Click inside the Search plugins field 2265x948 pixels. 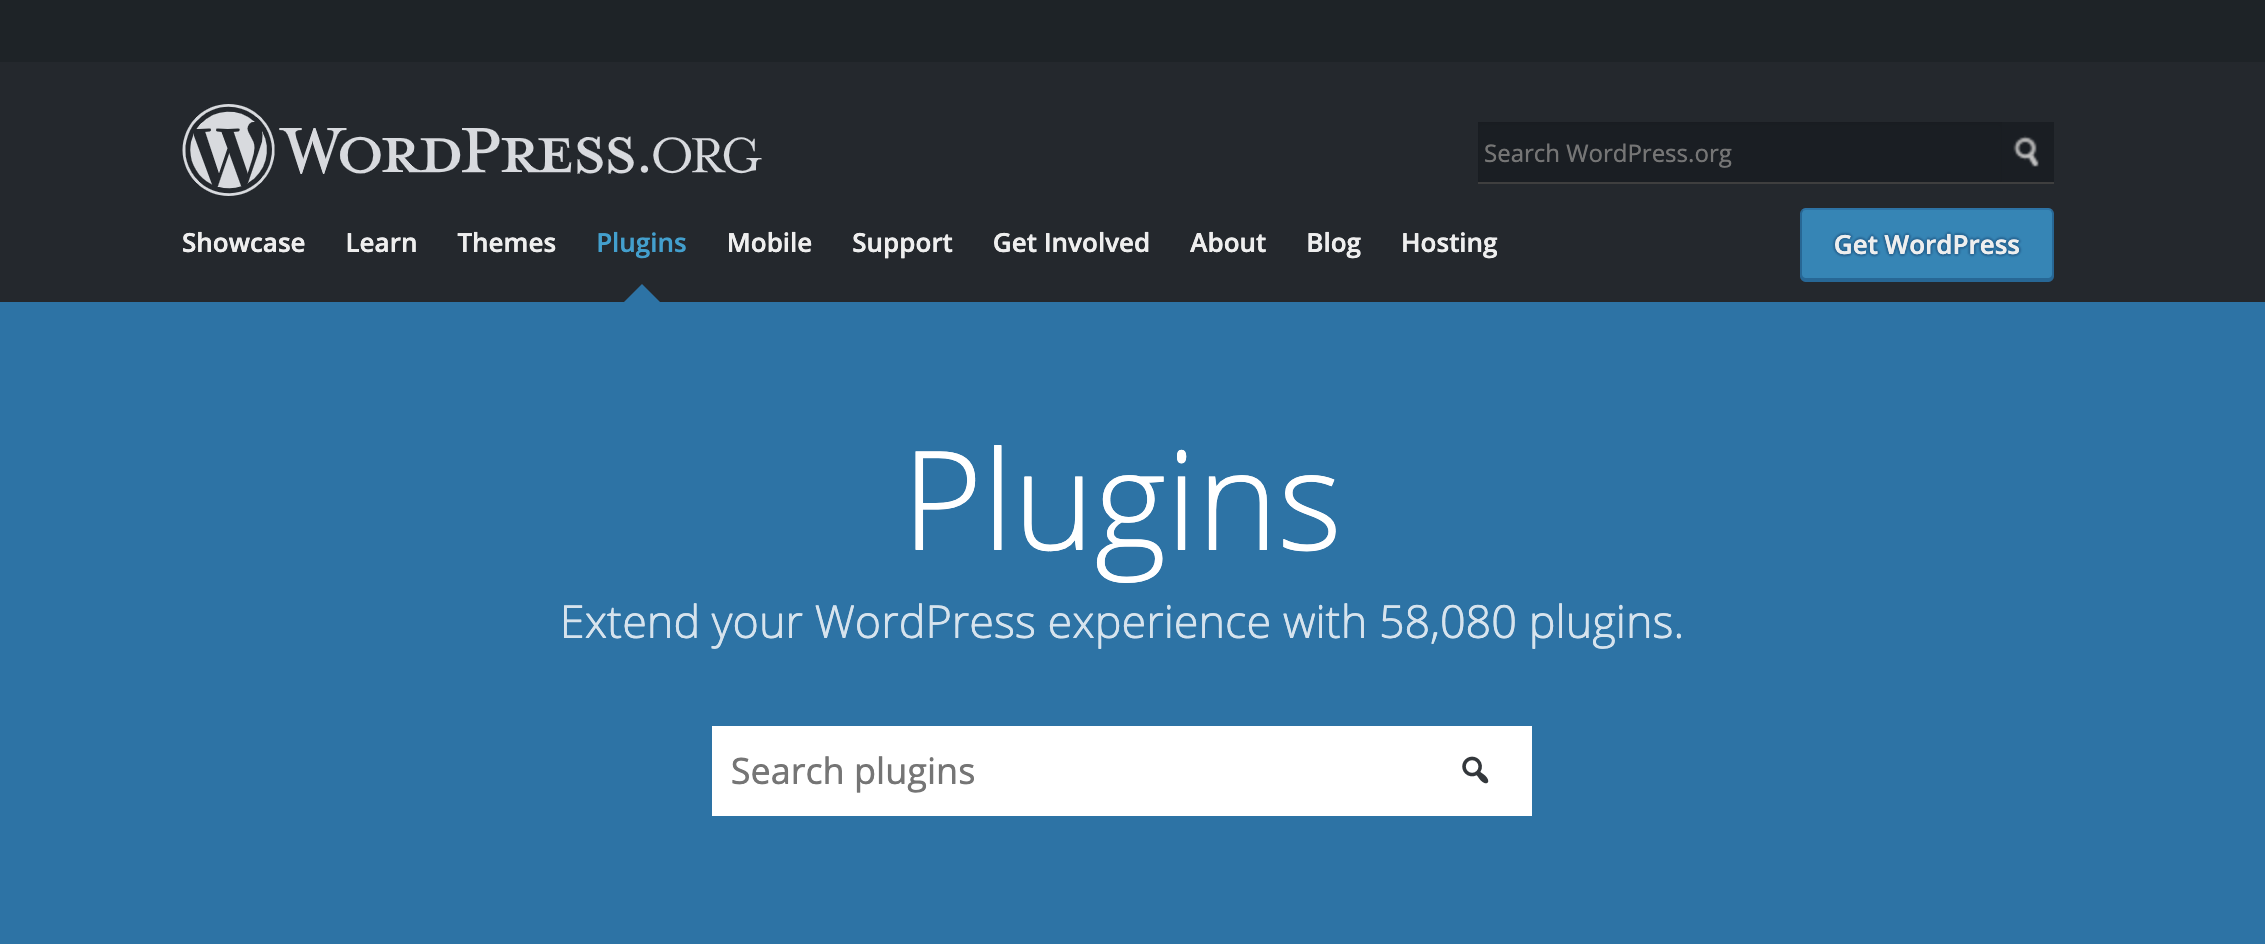coord(1000,770)
